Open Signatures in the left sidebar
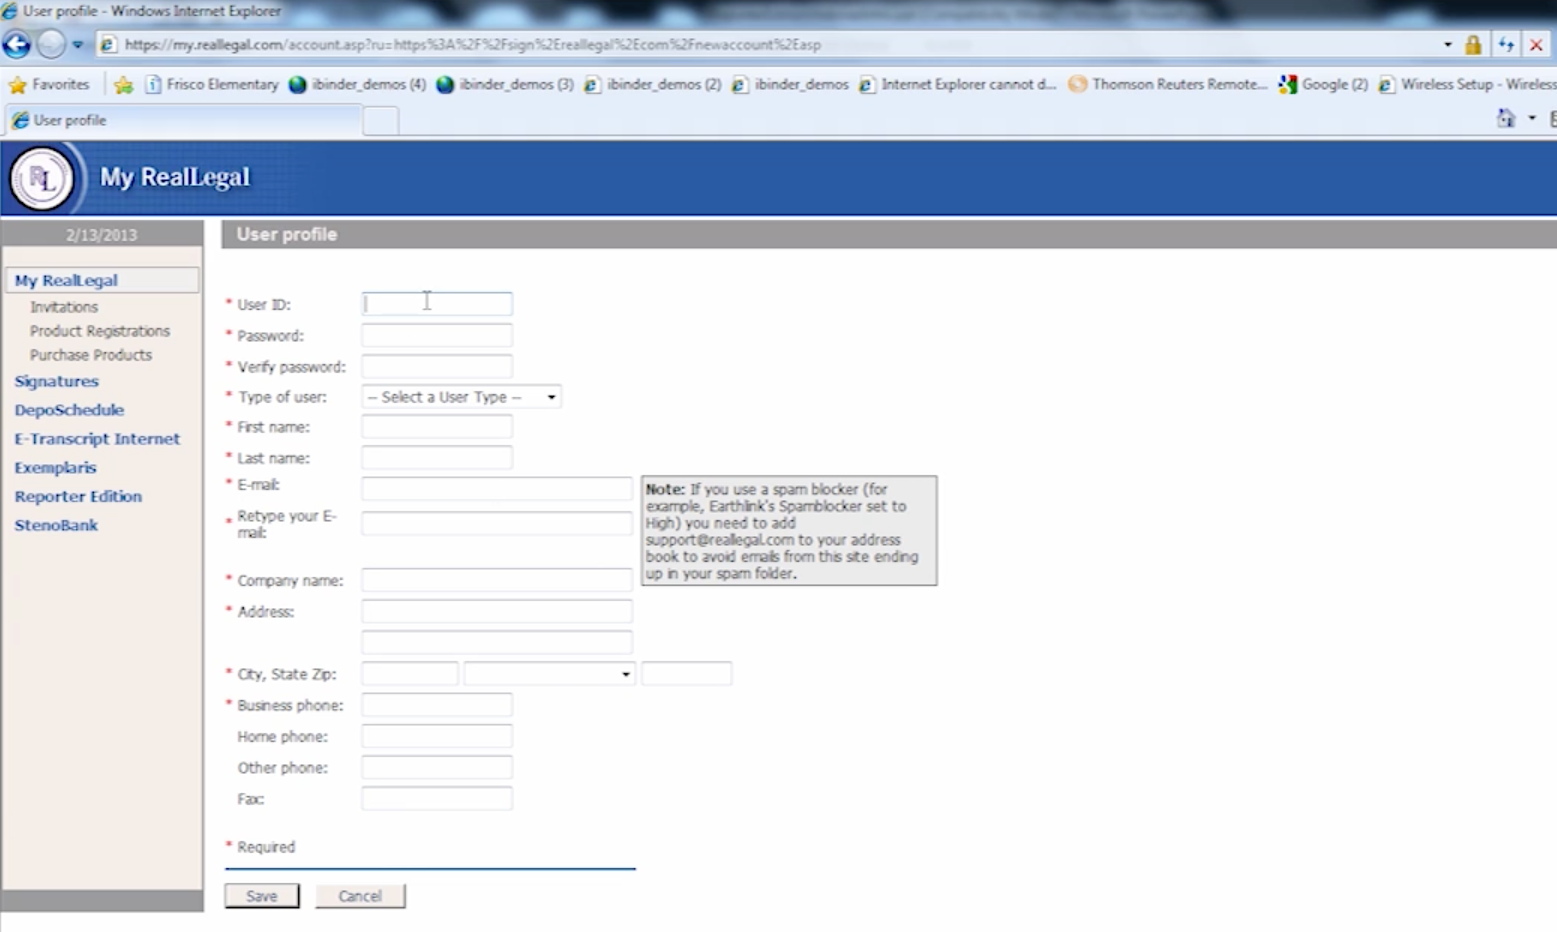The image size is (1557, 932). 56,381
